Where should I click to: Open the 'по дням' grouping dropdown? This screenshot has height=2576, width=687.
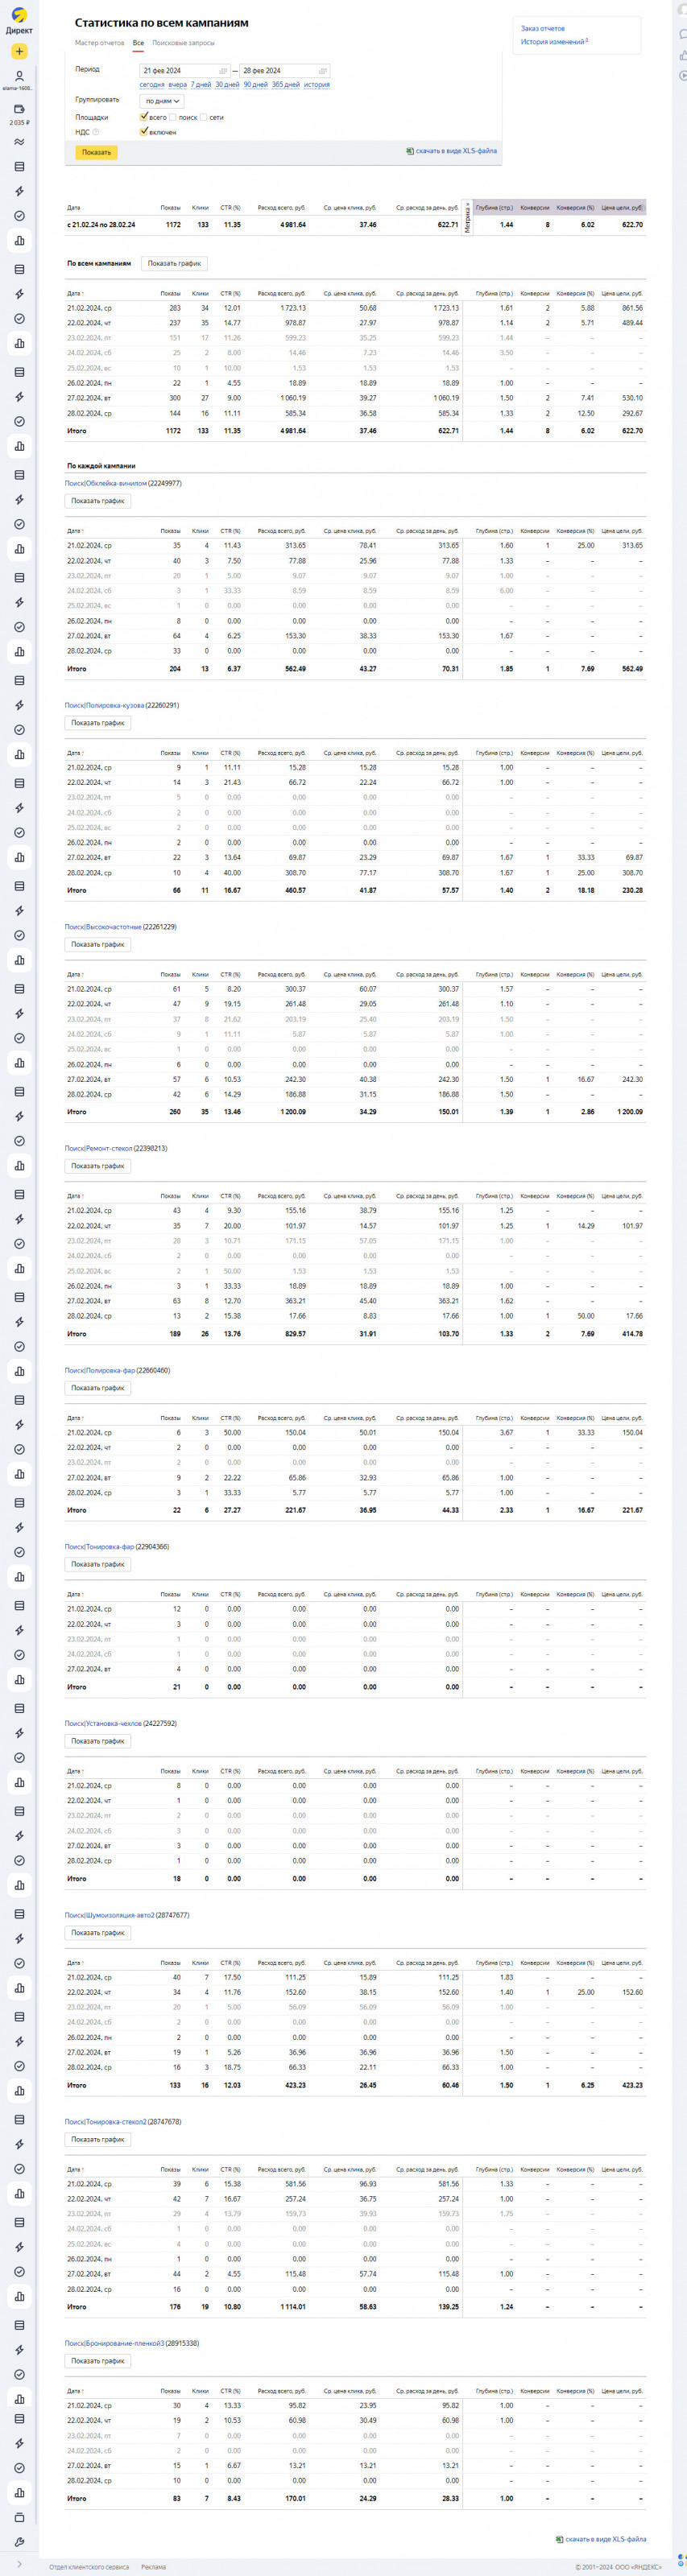[162, 101]
